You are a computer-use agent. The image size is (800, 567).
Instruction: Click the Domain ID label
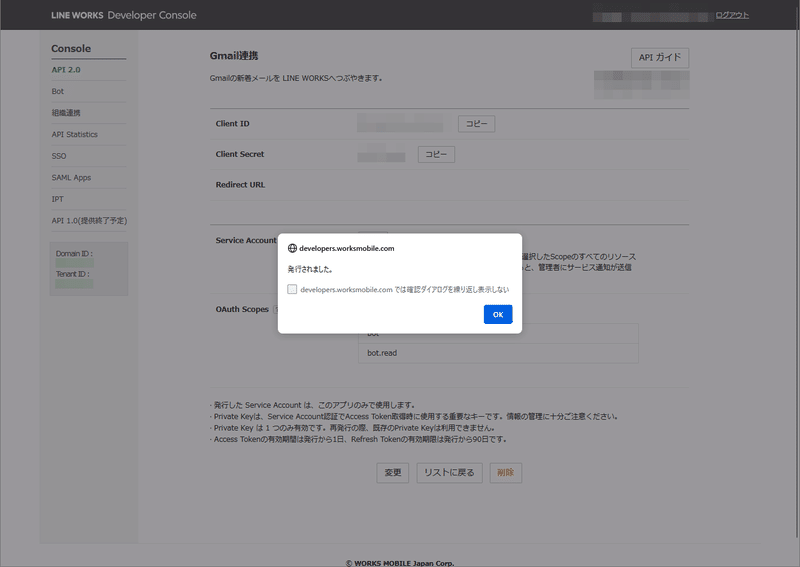(74, 254)
